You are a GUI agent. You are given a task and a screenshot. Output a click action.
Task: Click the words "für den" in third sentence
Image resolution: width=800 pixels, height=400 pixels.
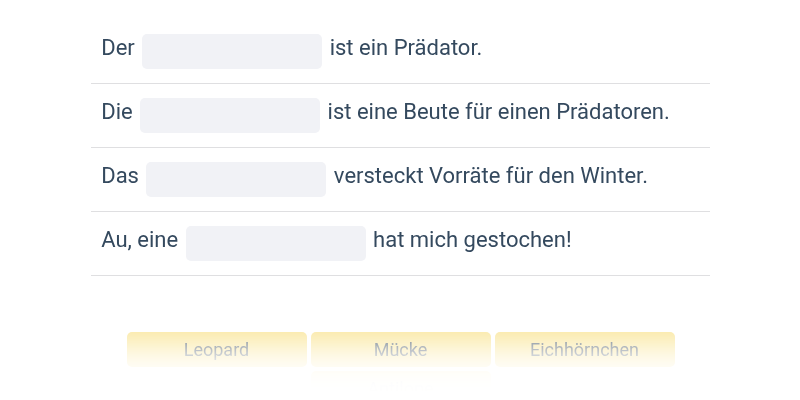[x=540, y=177]
